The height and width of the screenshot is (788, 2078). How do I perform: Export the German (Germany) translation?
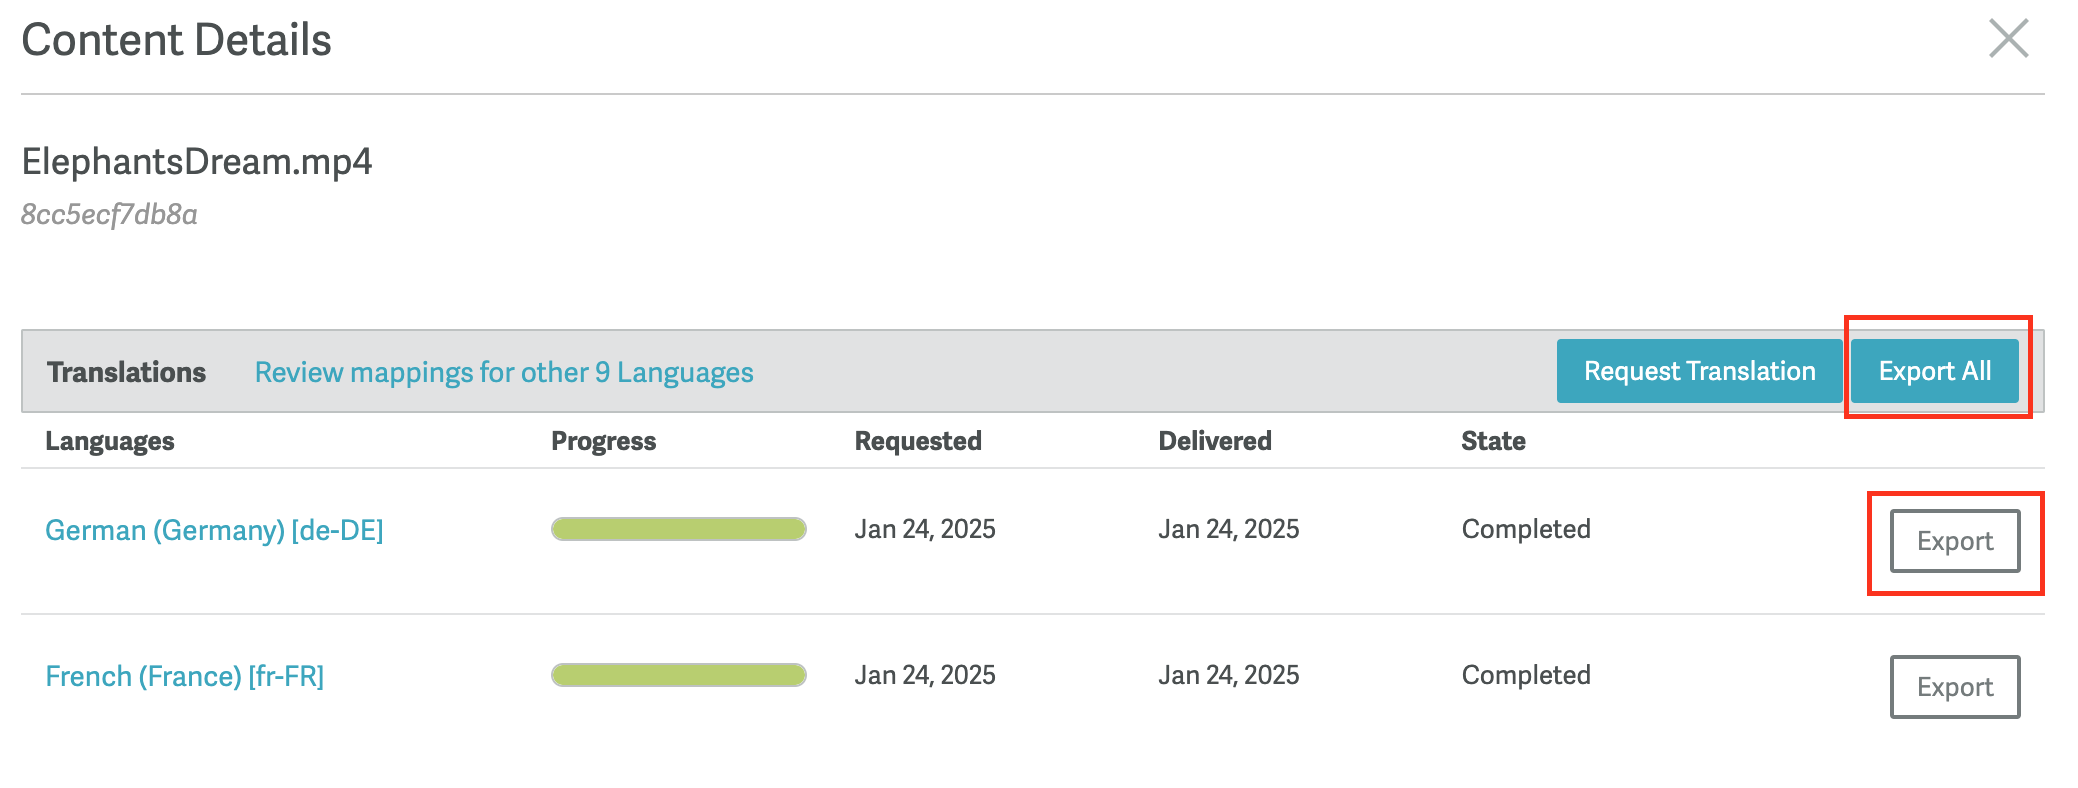[1954, 541]
